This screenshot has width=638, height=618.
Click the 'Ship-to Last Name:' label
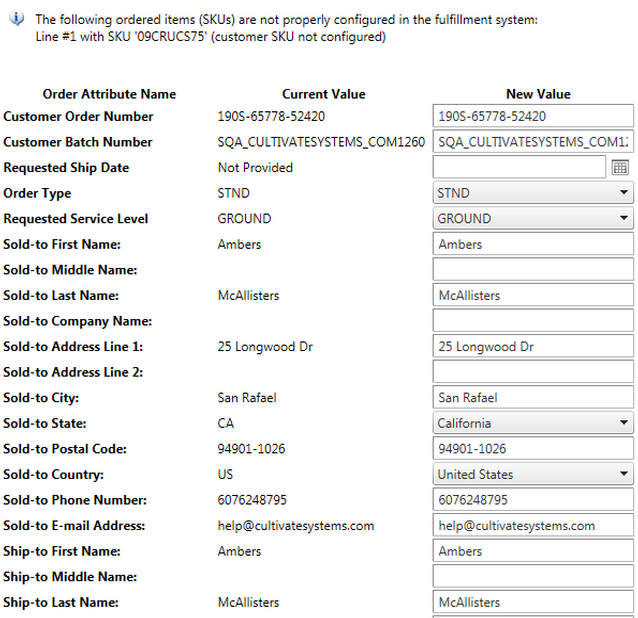(x=61, y=602)
